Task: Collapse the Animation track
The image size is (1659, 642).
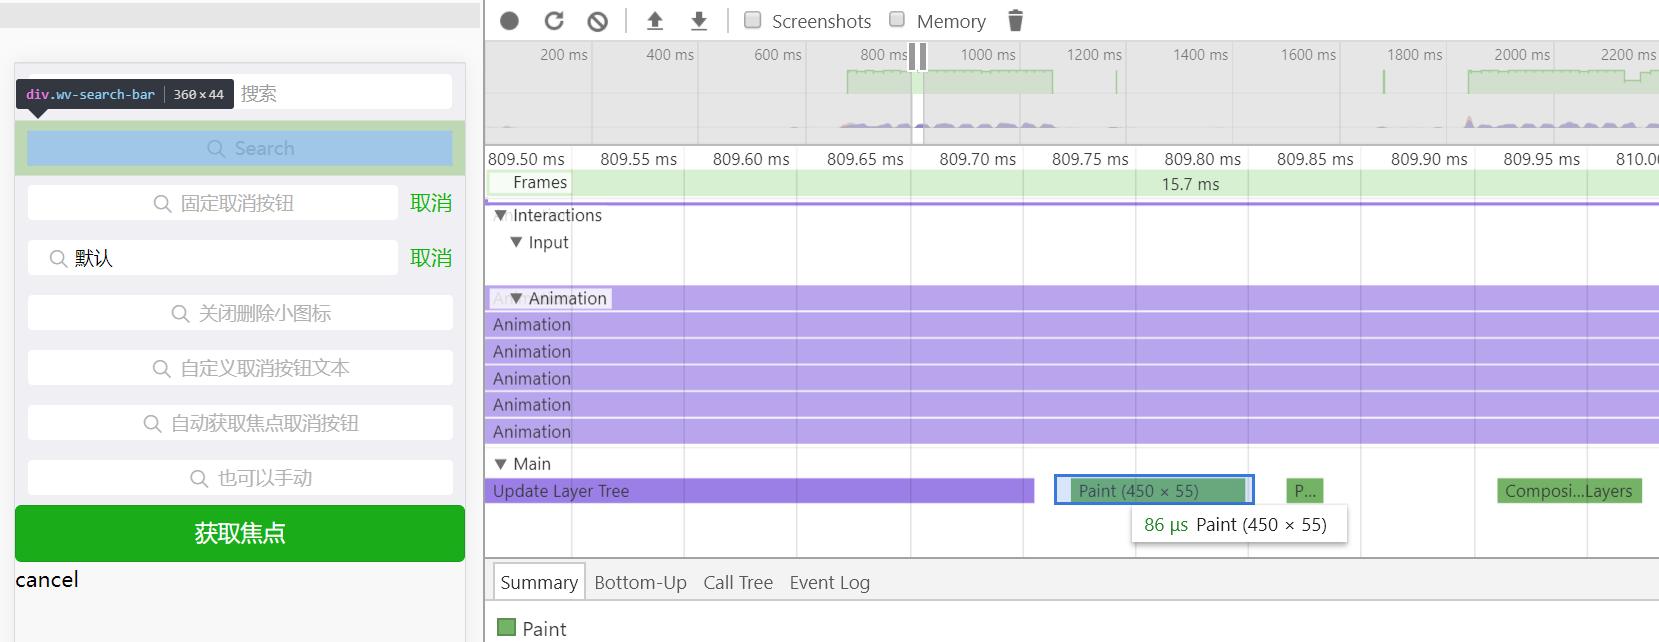Action: coord(516,298)
